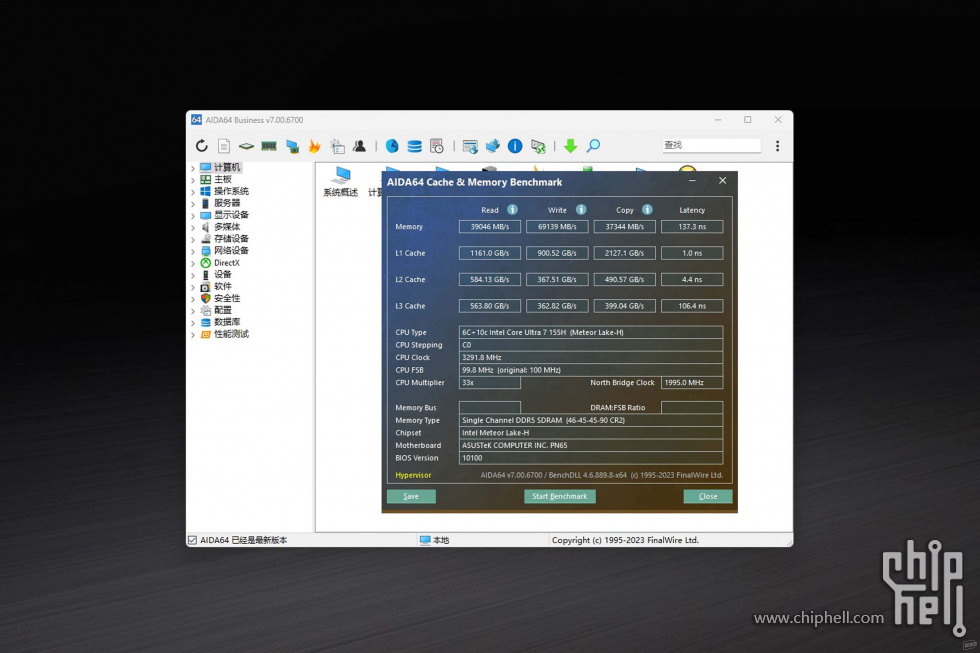Click the window-with-globe toolbar icon
This screenshot has height=653, width=980.
point(470,146)
